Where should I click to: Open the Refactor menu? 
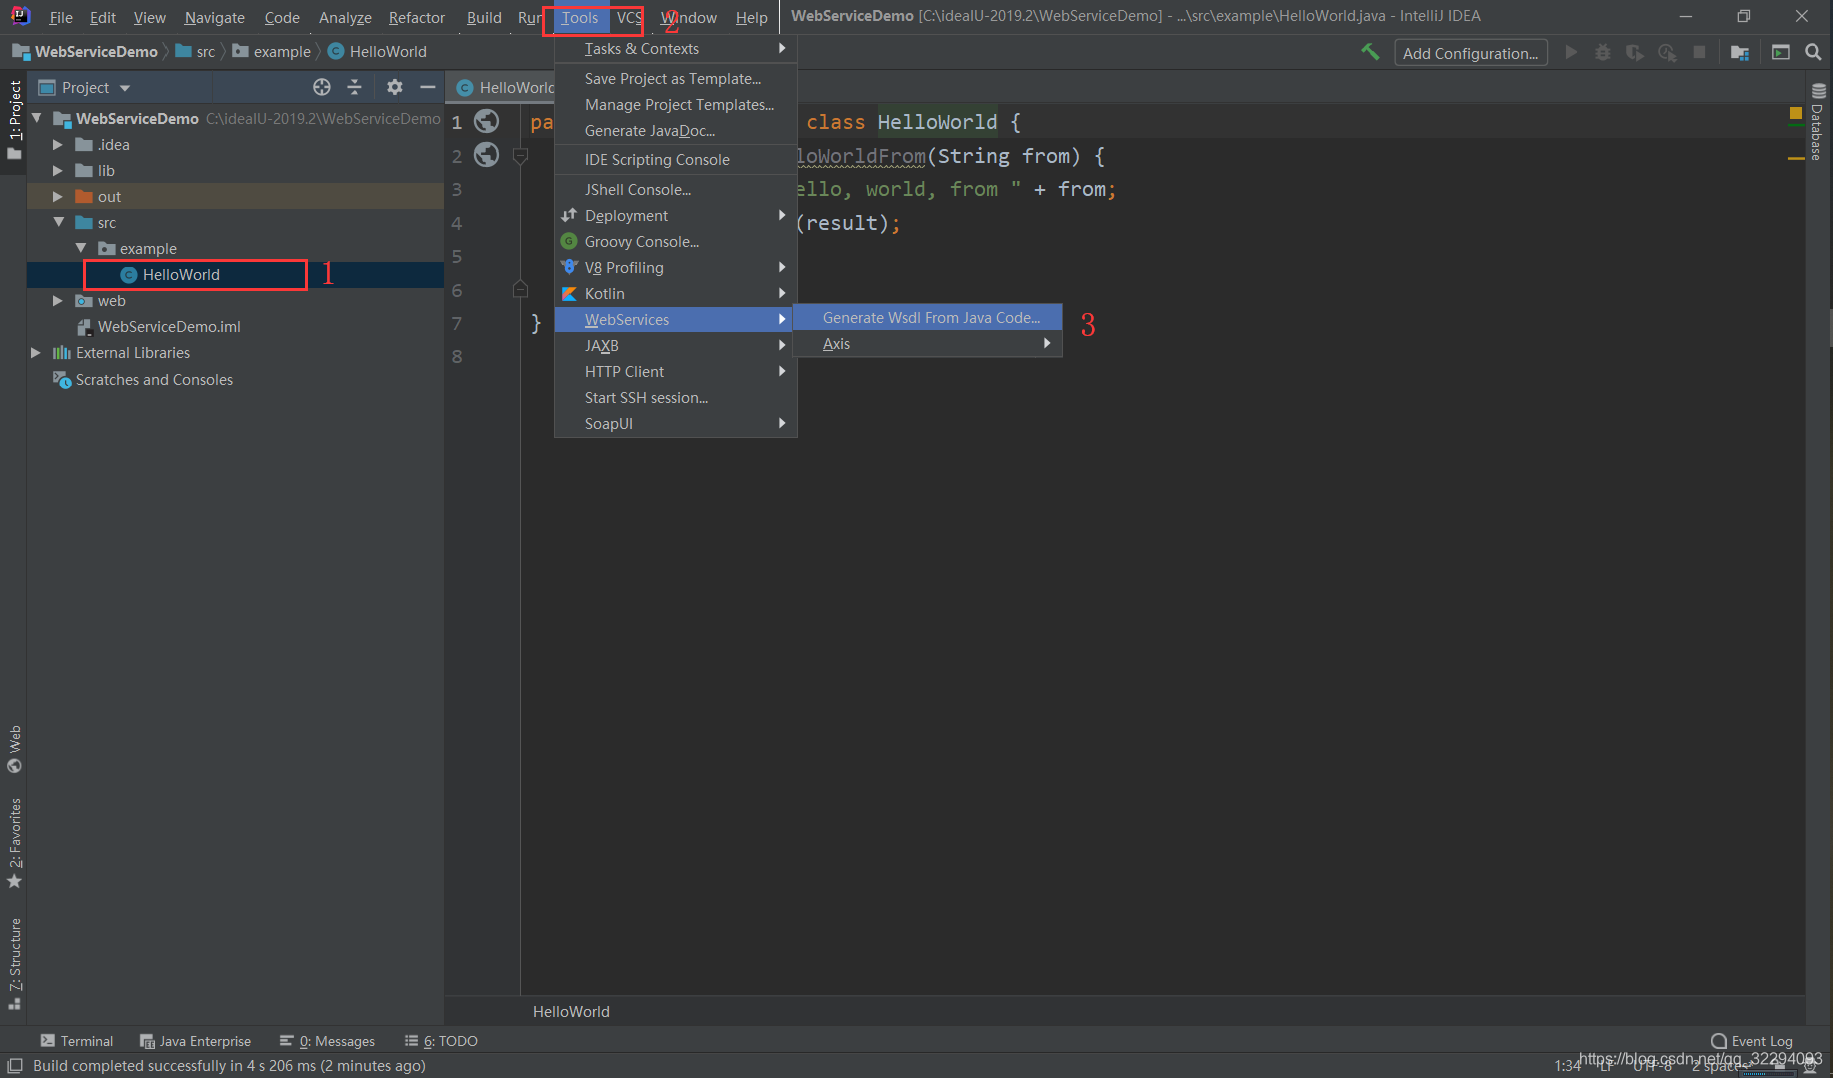pyautogui.click(x=417, y=17)
